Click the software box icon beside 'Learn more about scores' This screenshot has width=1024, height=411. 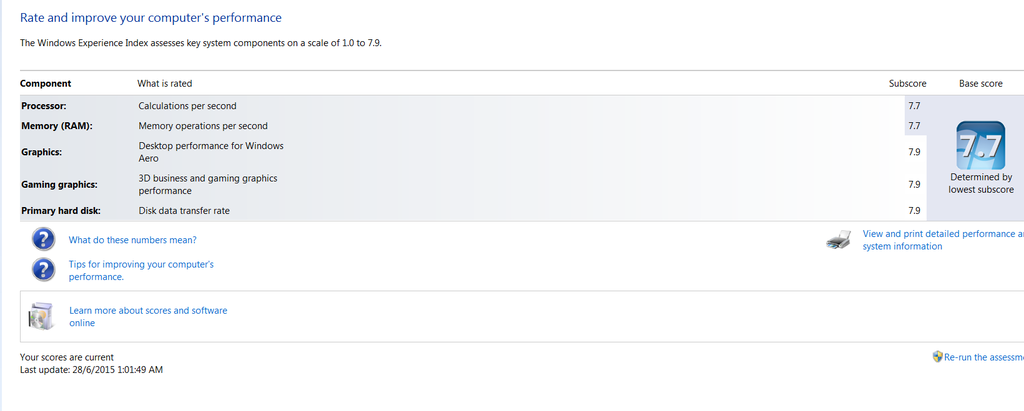(41, 316)
